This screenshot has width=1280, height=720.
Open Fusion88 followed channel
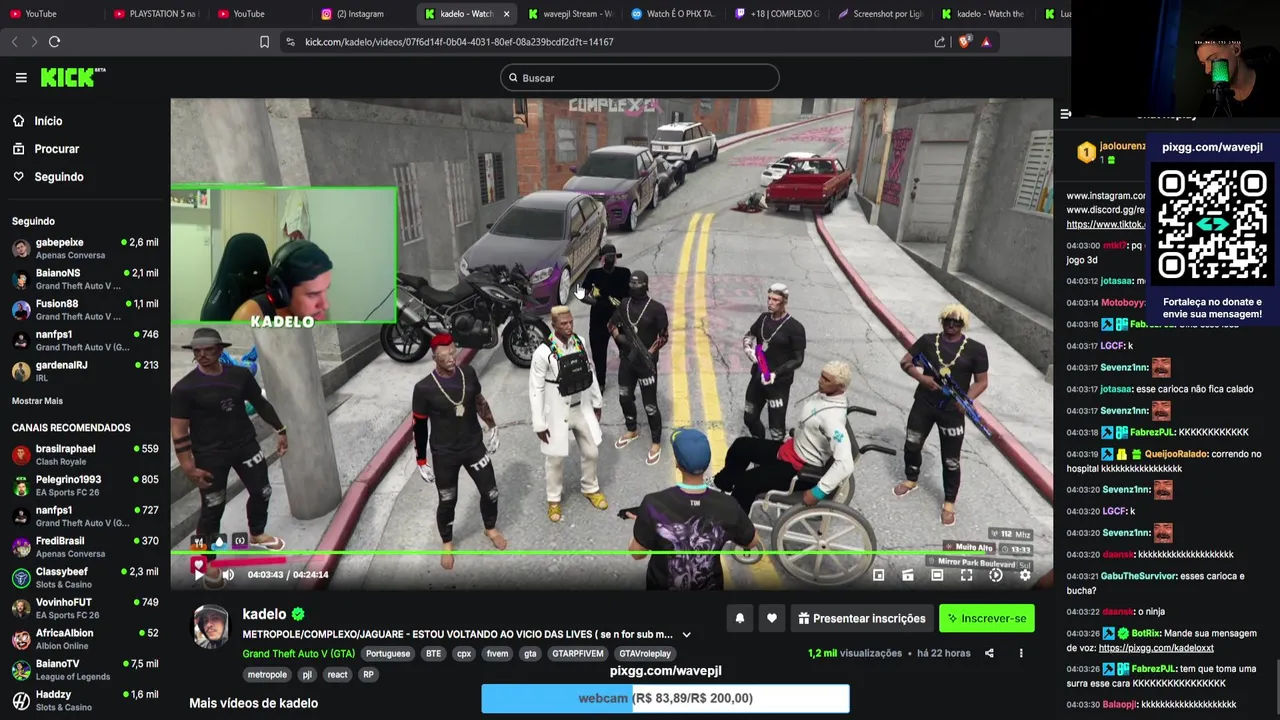pos(84,310)
